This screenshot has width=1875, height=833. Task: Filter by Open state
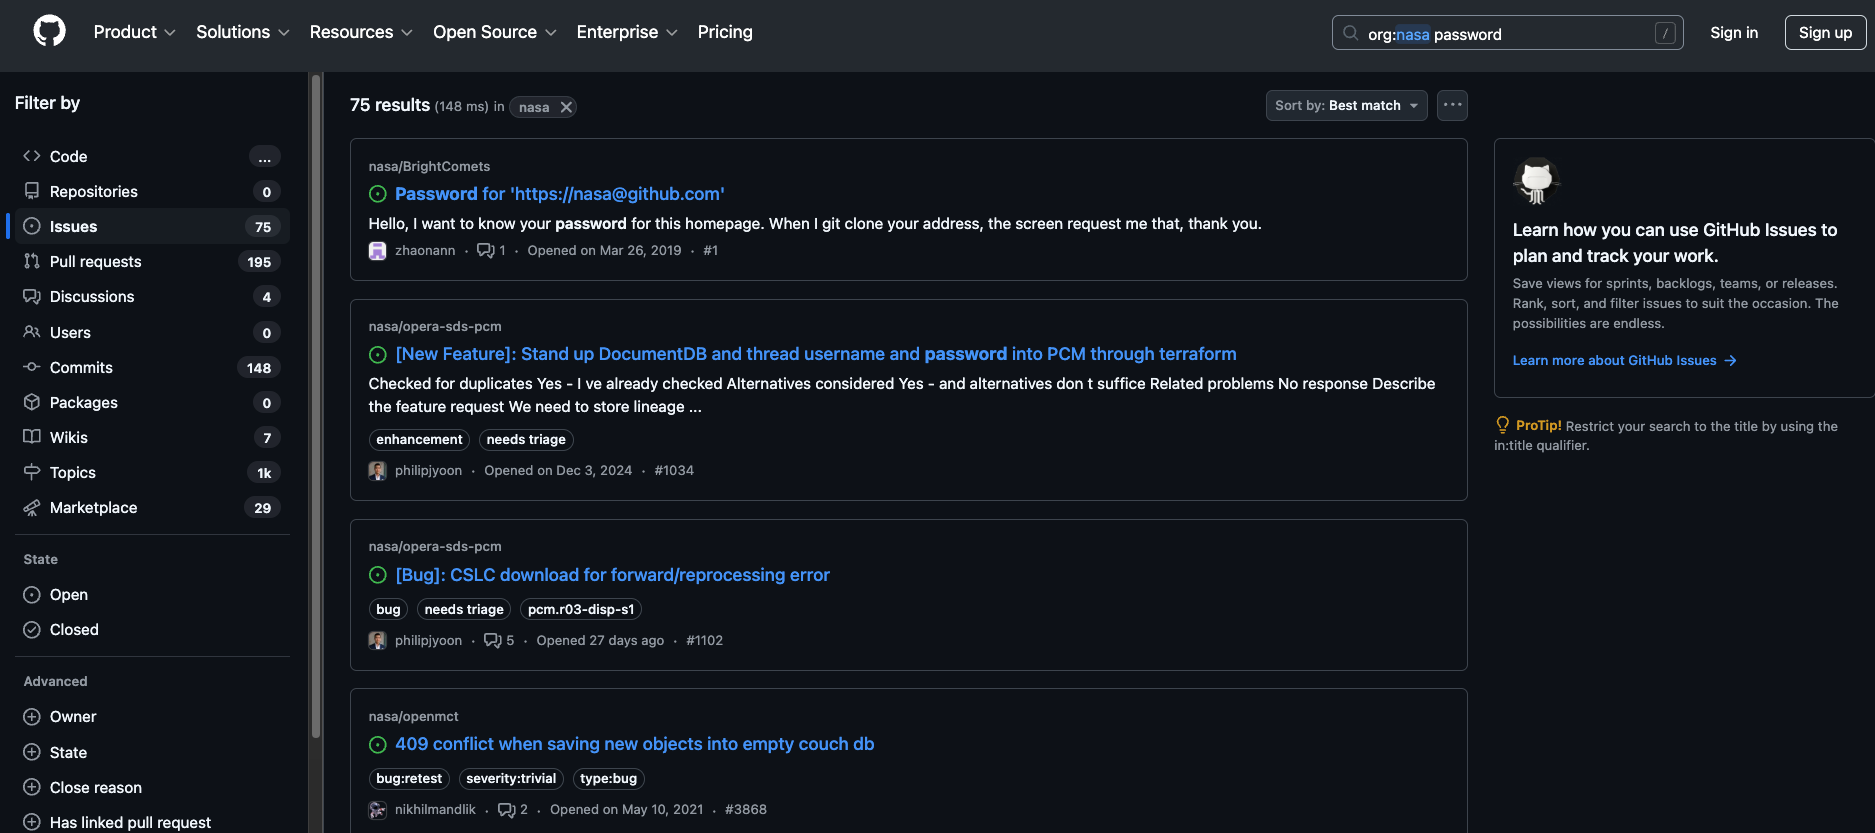(68, 595)
